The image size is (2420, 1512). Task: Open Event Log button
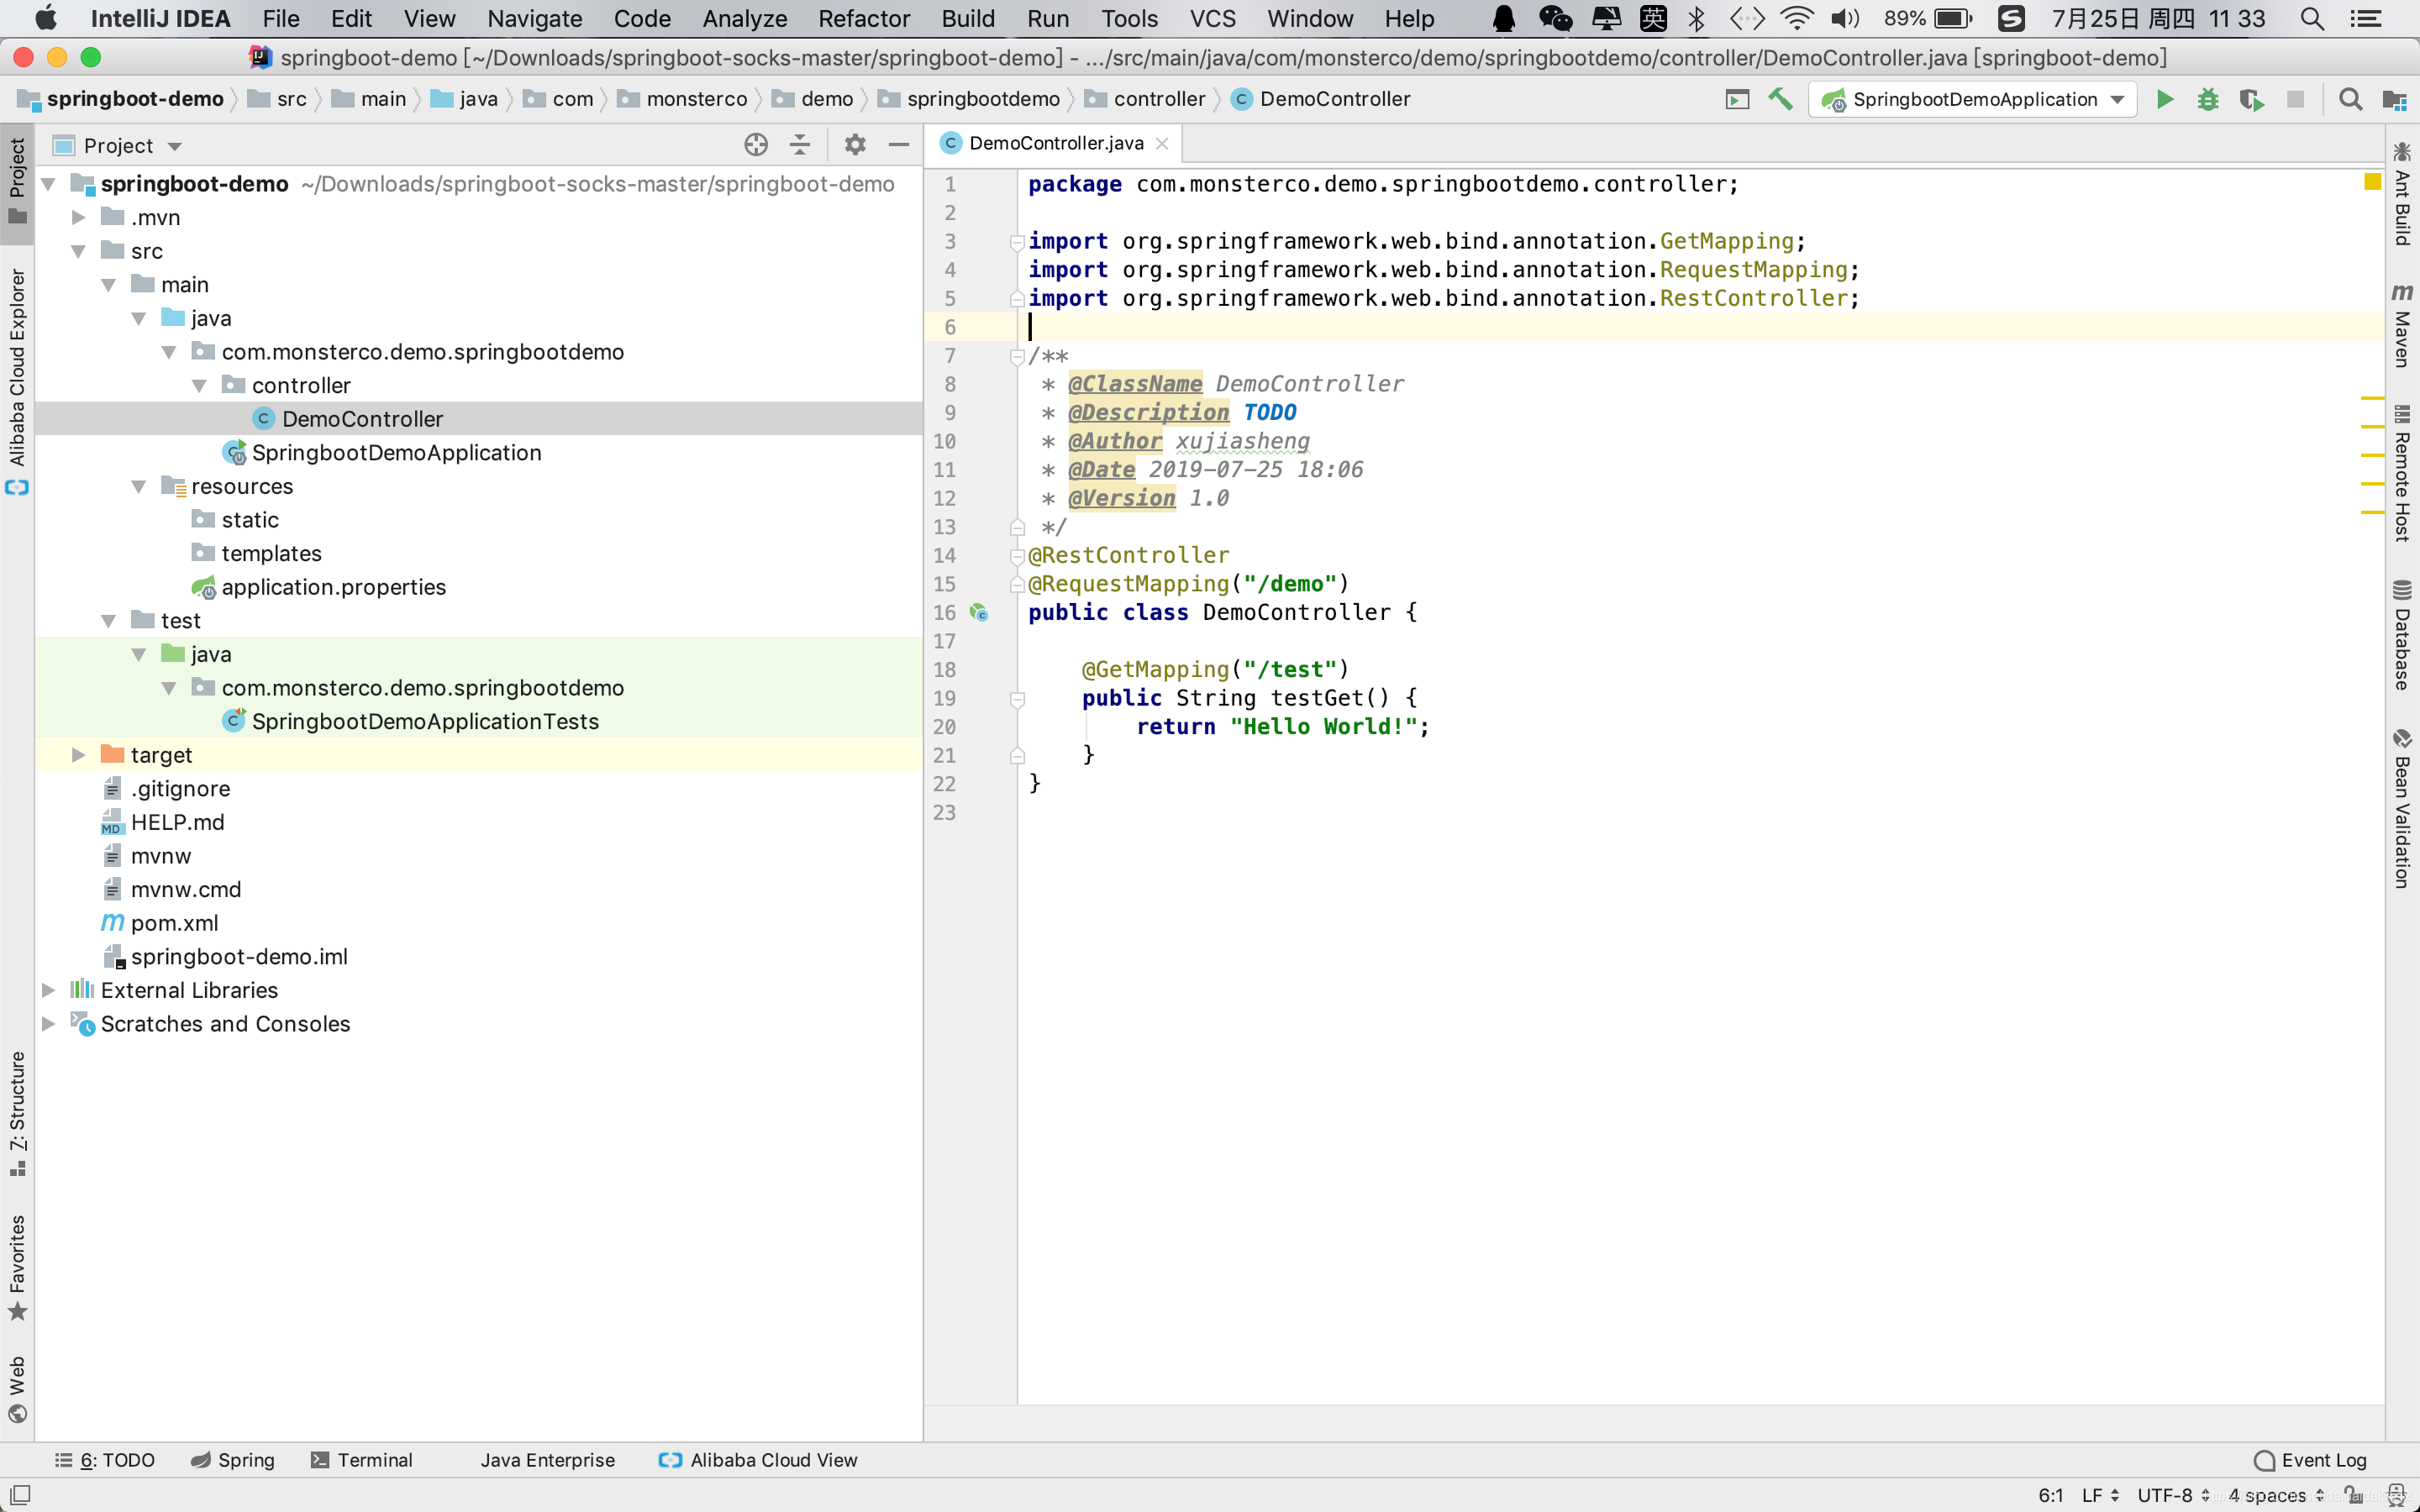point(2310,1460)
